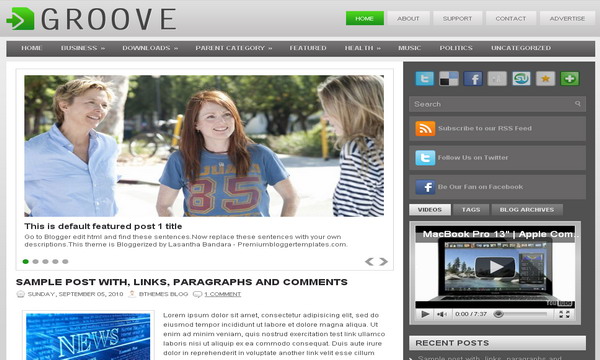Click the blue News post thumbnail
The height and width of the screenshot is (360, 600).
[x=88, y=336]
